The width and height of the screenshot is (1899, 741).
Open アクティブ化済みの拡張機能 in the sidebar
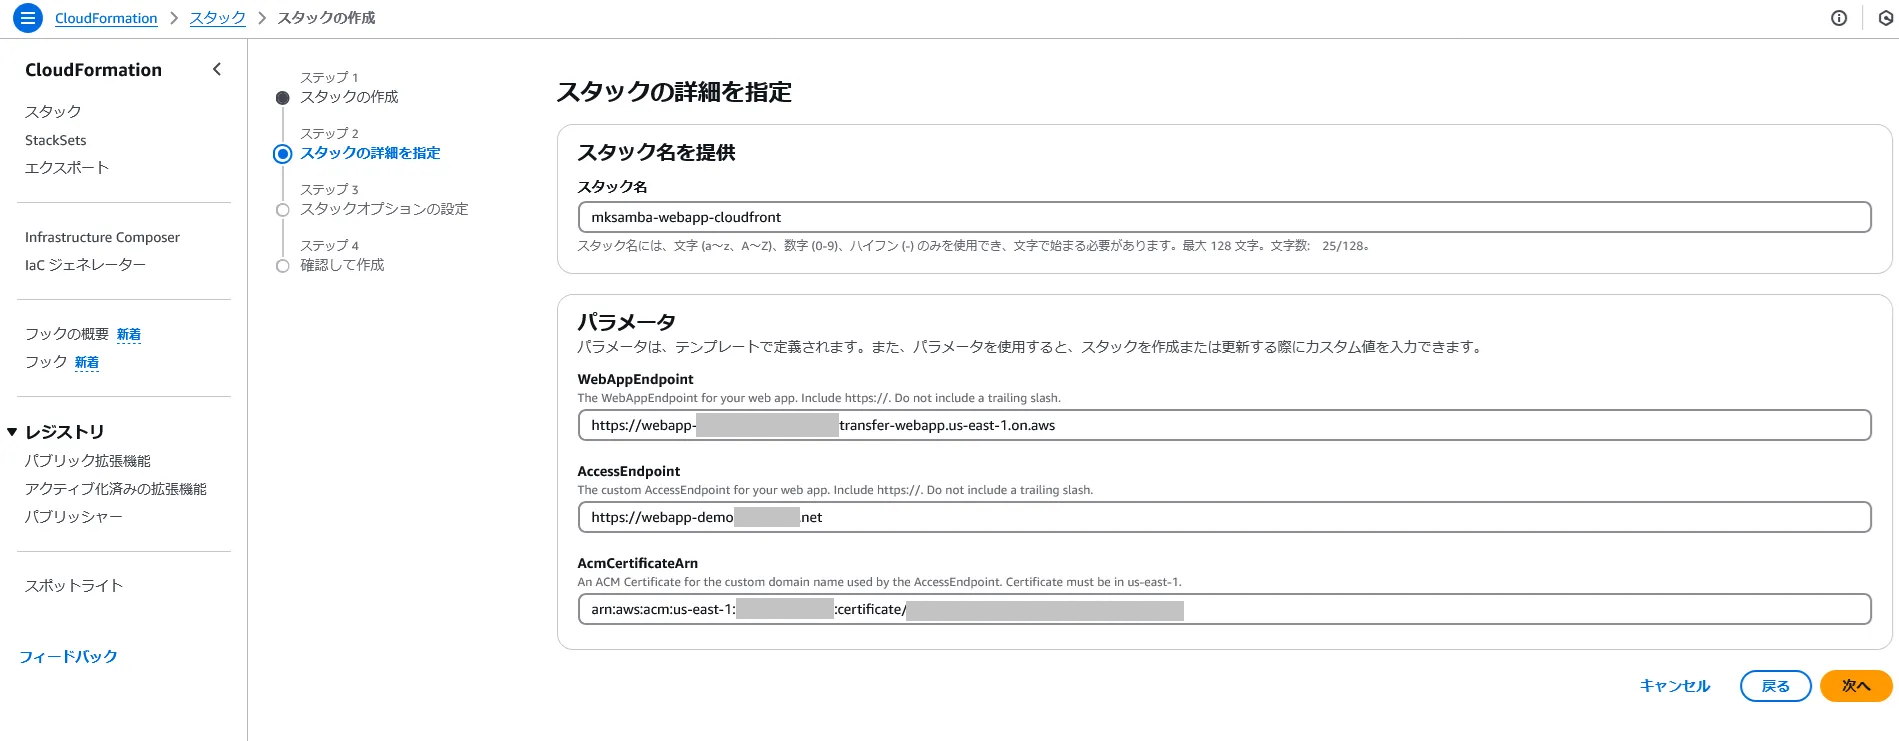tap(116, 488)
